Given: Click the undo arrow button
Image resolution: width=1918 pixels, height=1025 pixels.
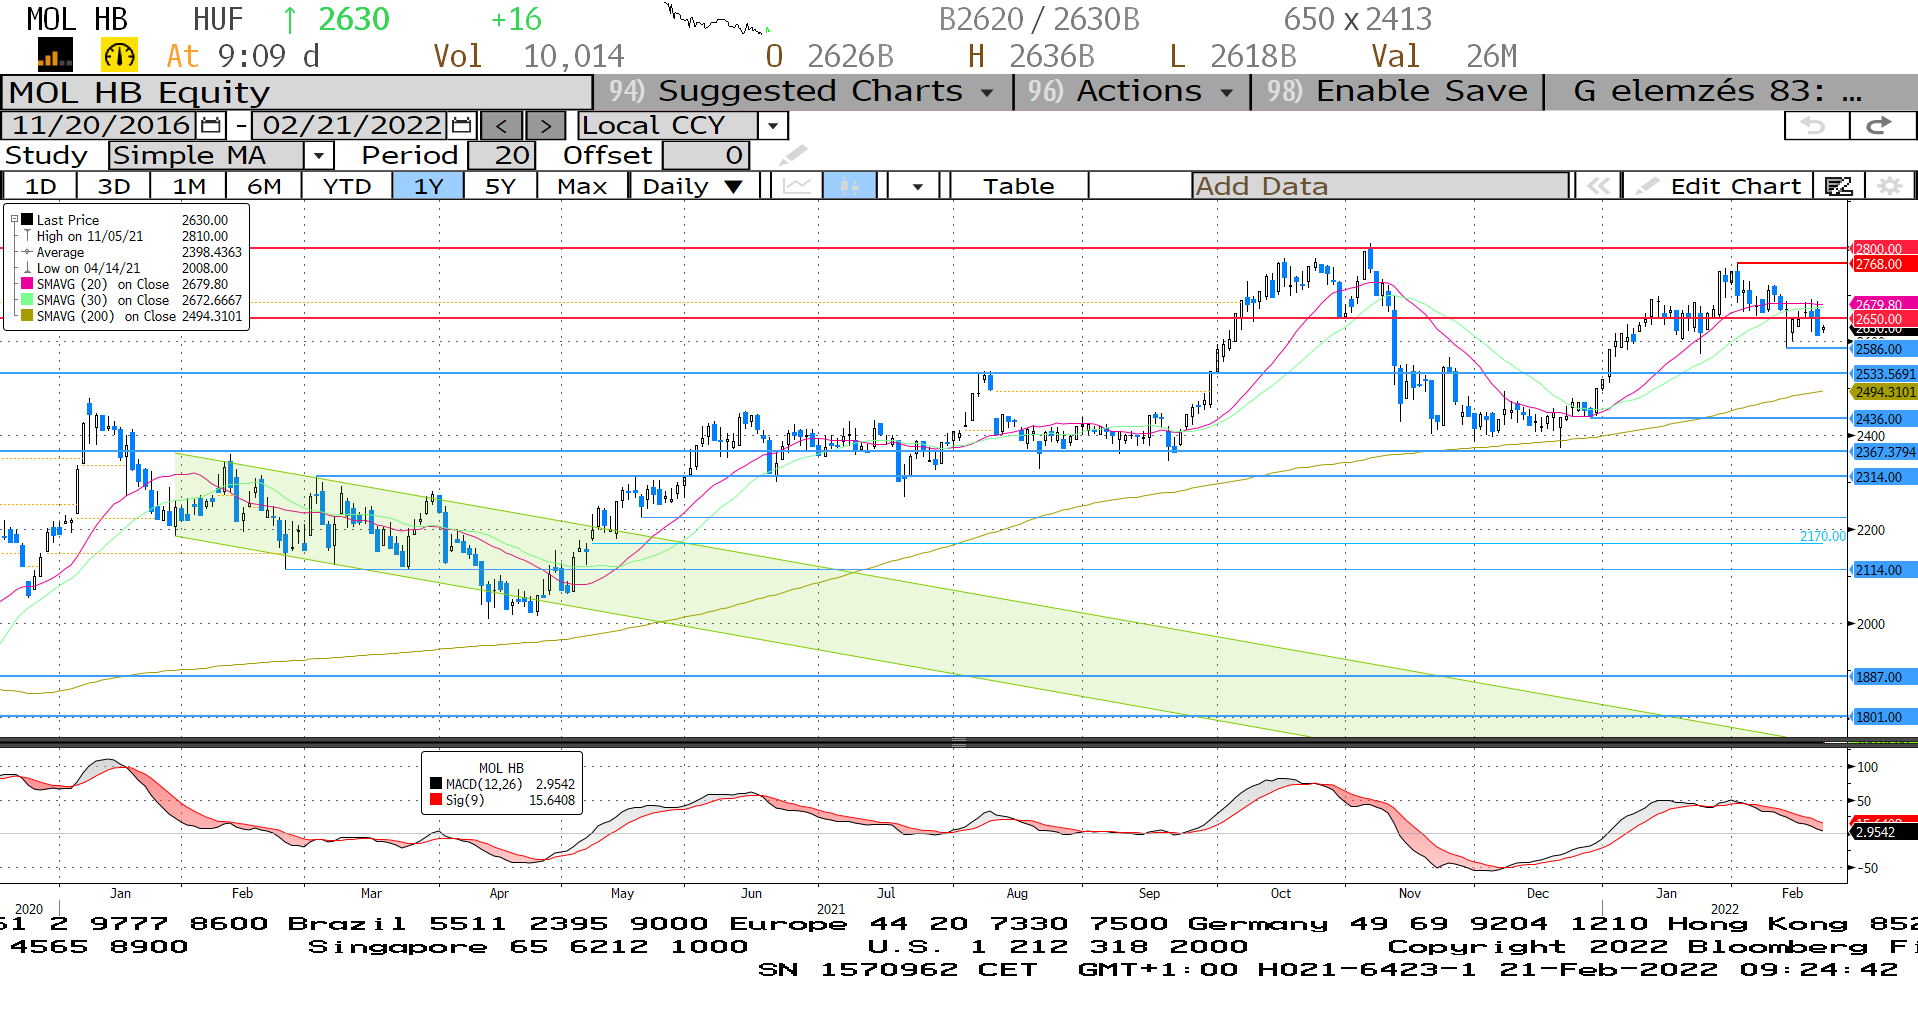Looking at the screenshot, I should click(x=1816, y=126).
